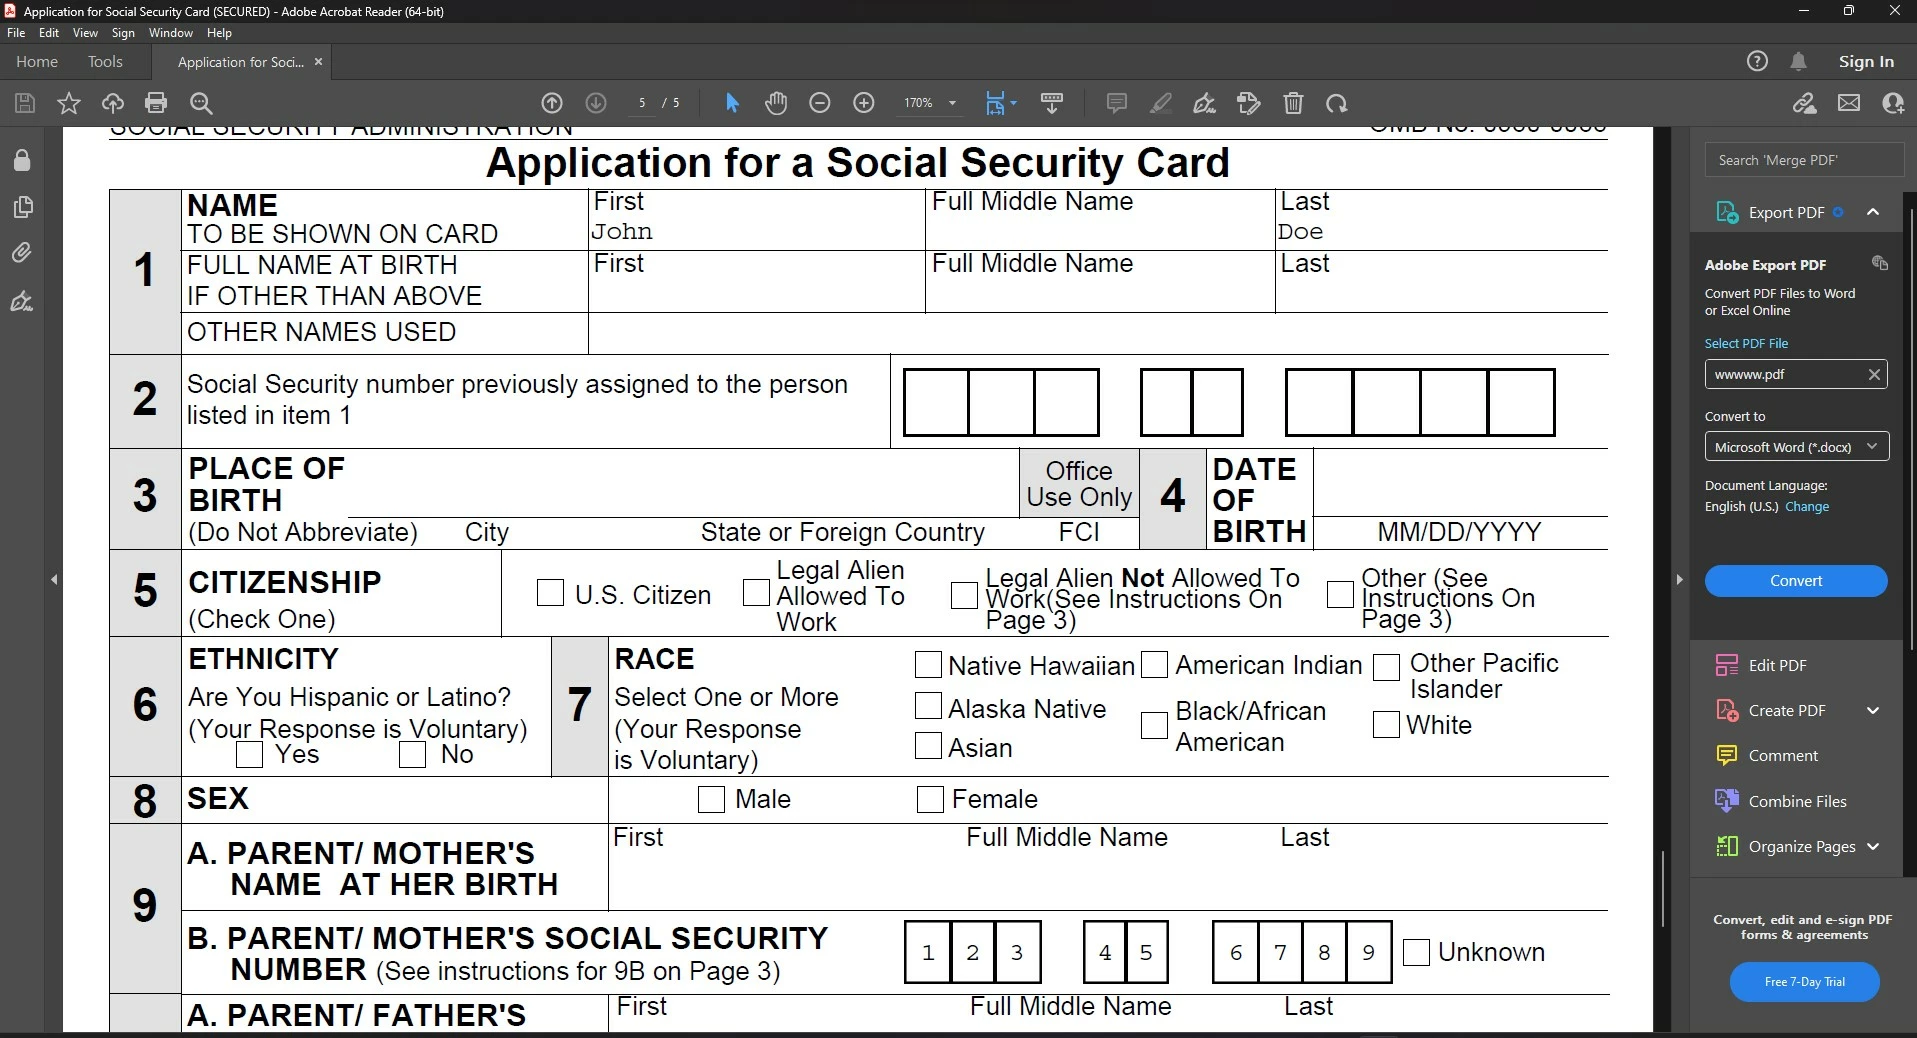Open the notifications bell
The height and width of the screenshot is (1038, 1917).
(1798, 61)
